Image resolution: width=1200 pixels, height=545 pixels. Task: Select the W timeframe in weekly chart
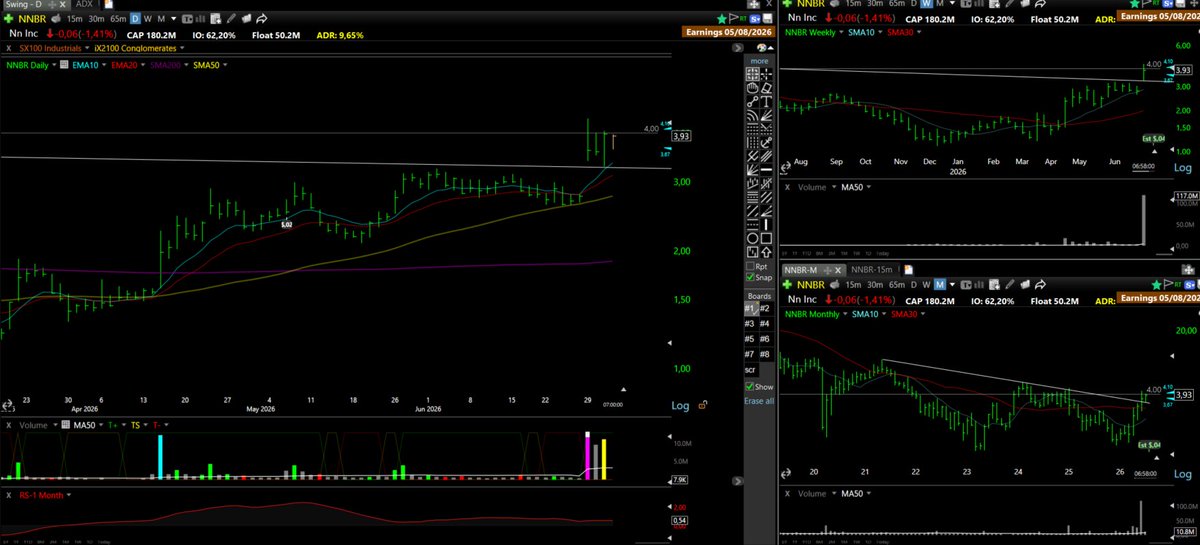click(x=927, y=4)
